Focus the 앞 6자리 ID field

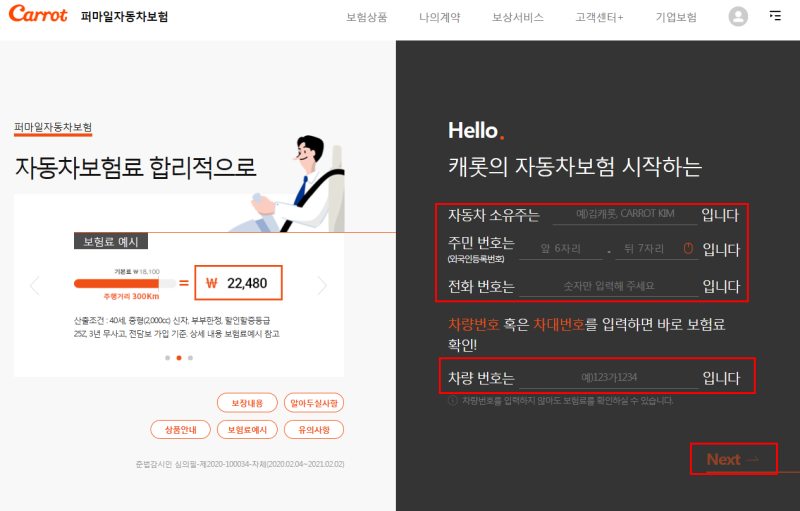[561, 249]
